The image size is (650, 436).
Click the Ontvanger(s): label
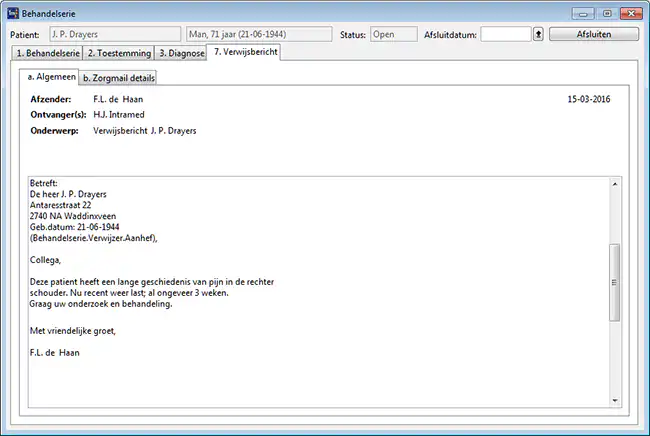pos(58,115)
